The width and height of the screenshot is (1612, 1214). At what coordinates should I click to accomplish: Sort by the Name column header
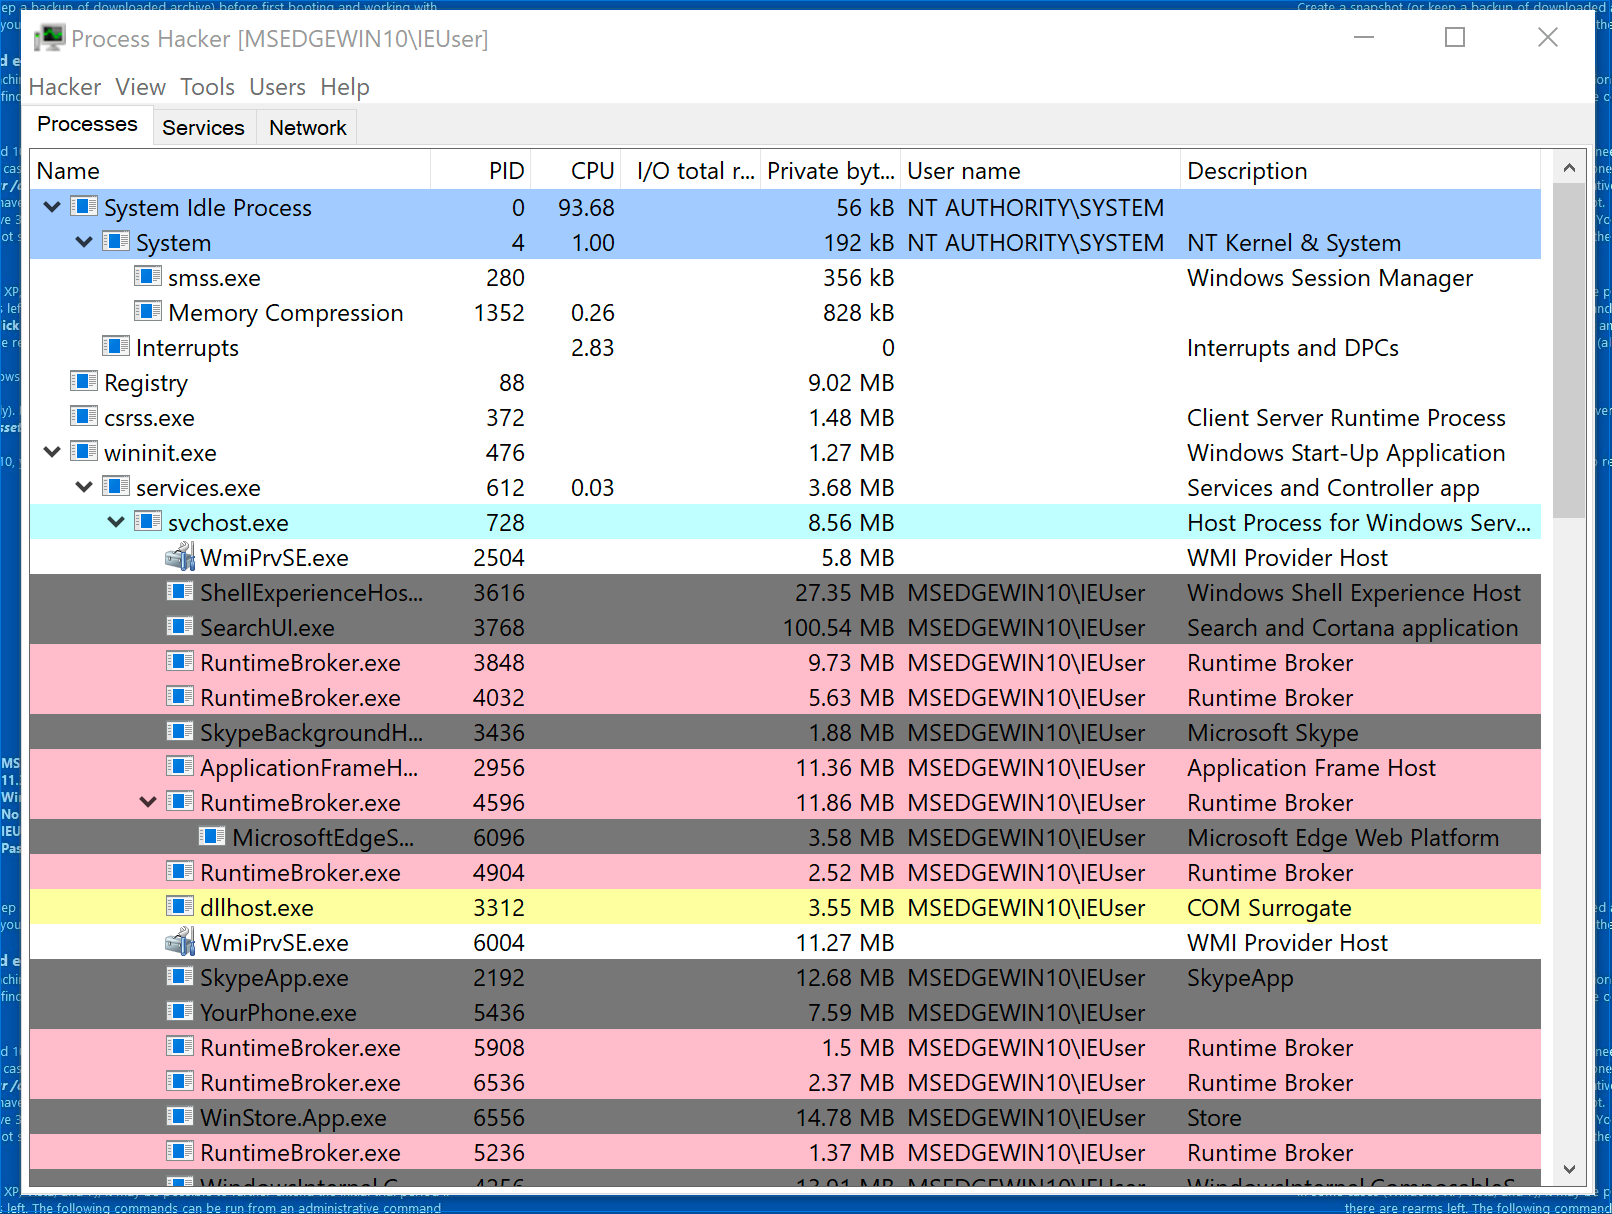(230, 171)
